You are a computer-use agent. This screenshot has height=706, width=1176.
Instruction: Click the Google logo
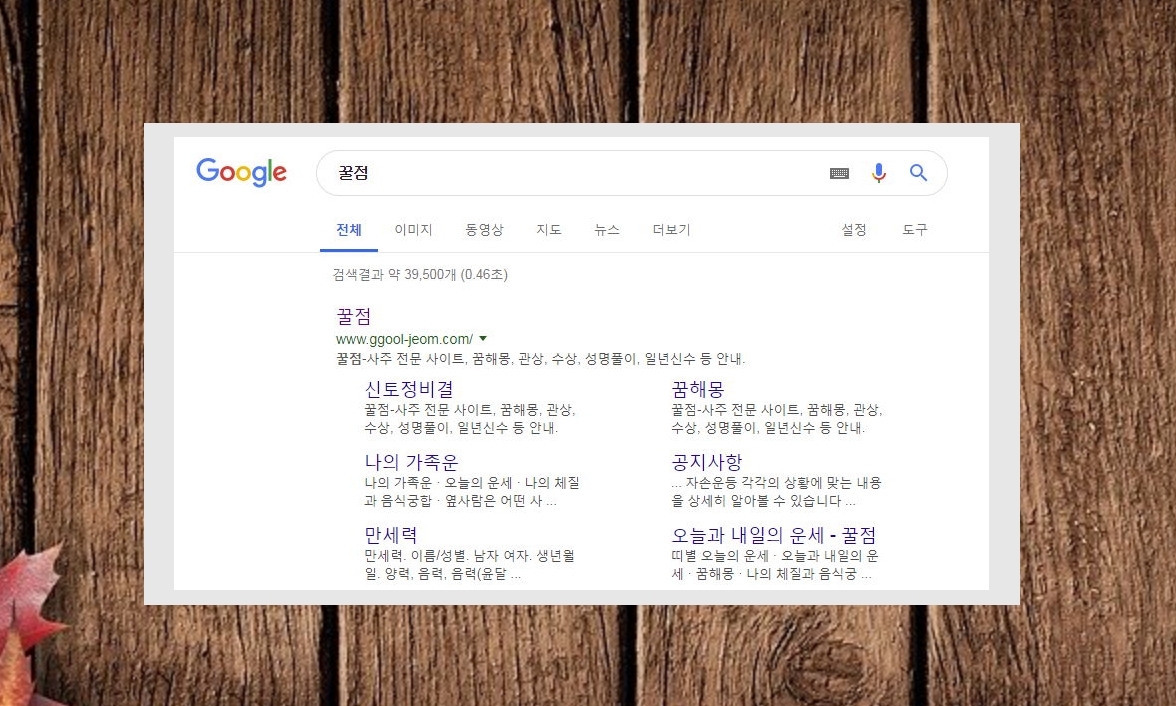242,173
